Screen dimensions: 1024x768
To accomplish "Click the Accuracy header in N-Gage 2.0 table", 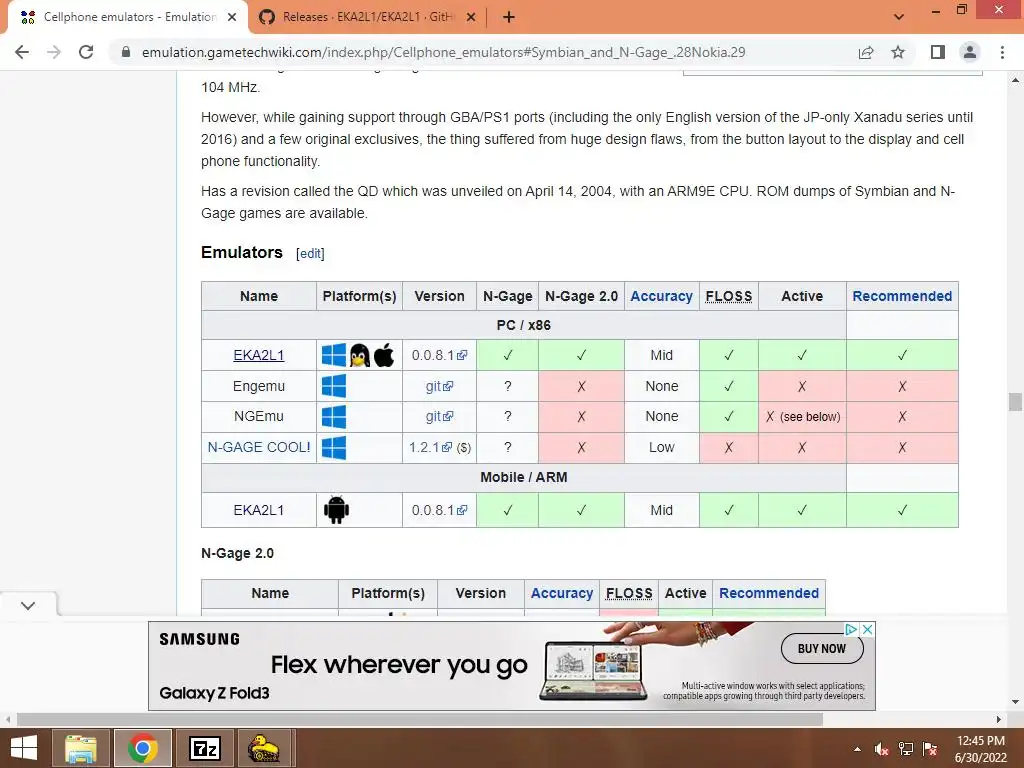I will (562, 593).
